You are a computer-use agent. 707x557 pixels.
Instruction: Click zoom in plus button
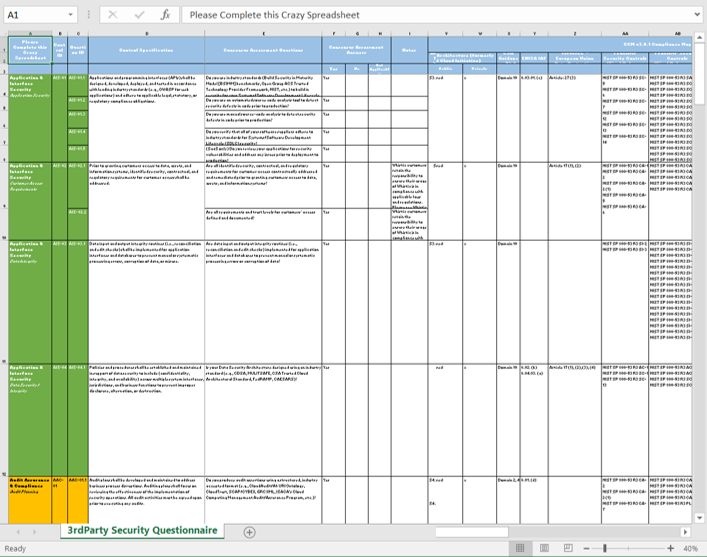pyautogui.click(x=670, y=548)
